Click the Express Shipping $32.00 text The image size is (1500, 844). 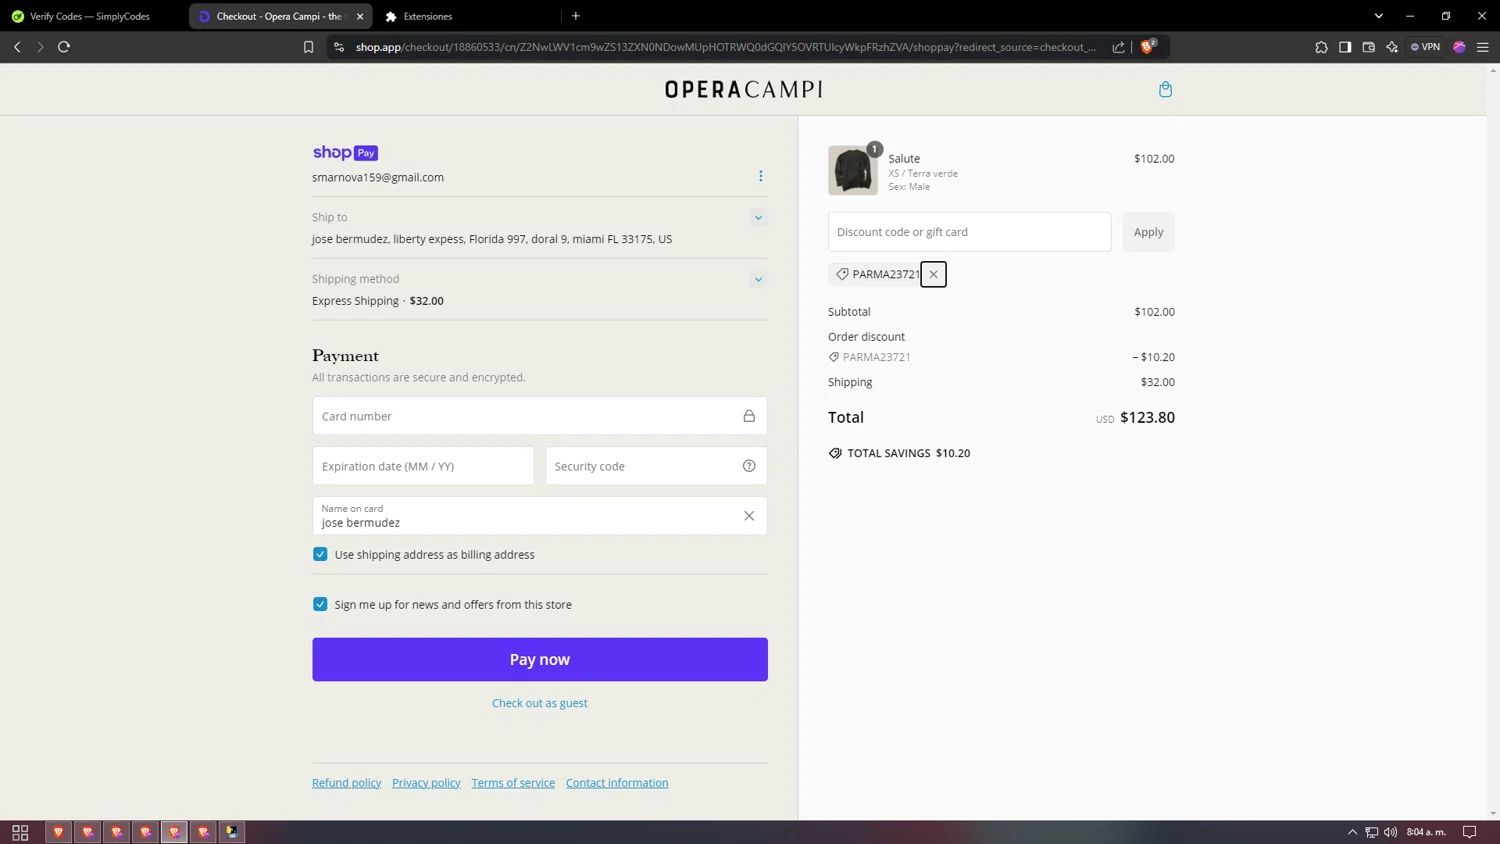pyautogui.click(x=378, y=301)
